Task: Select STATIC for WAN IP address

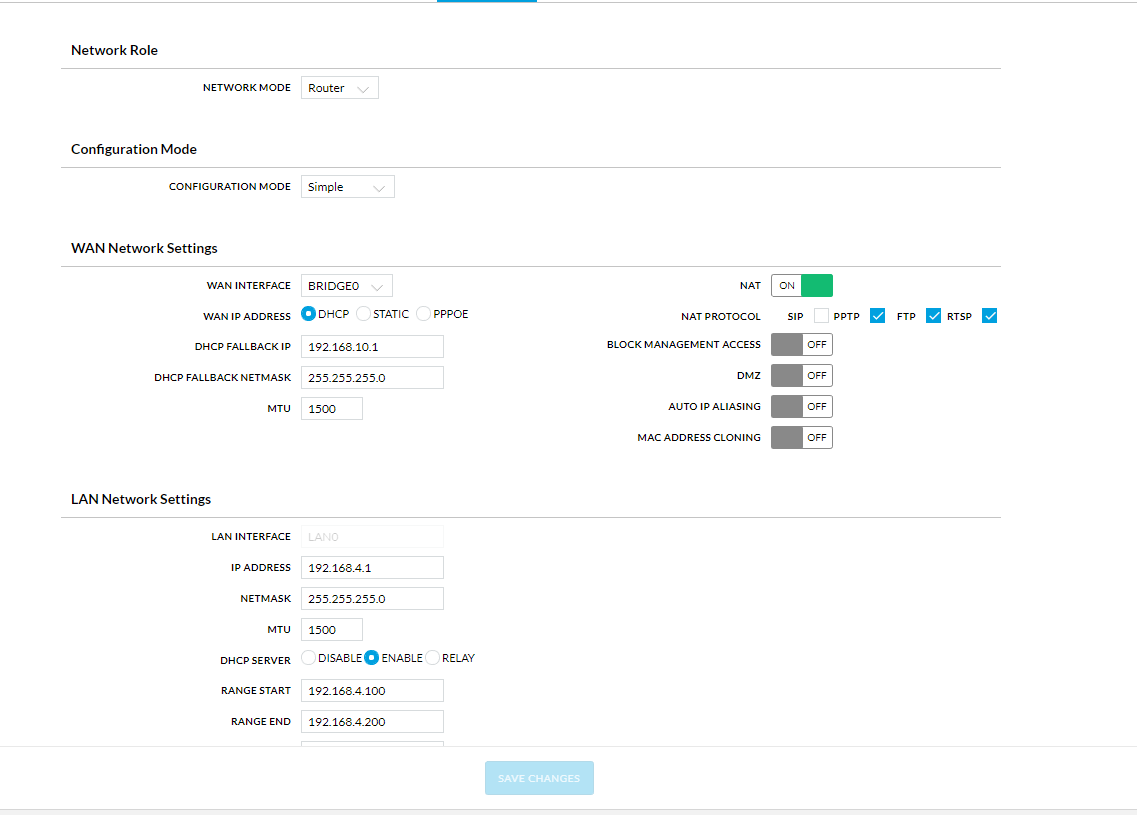Action: (364, 314)
